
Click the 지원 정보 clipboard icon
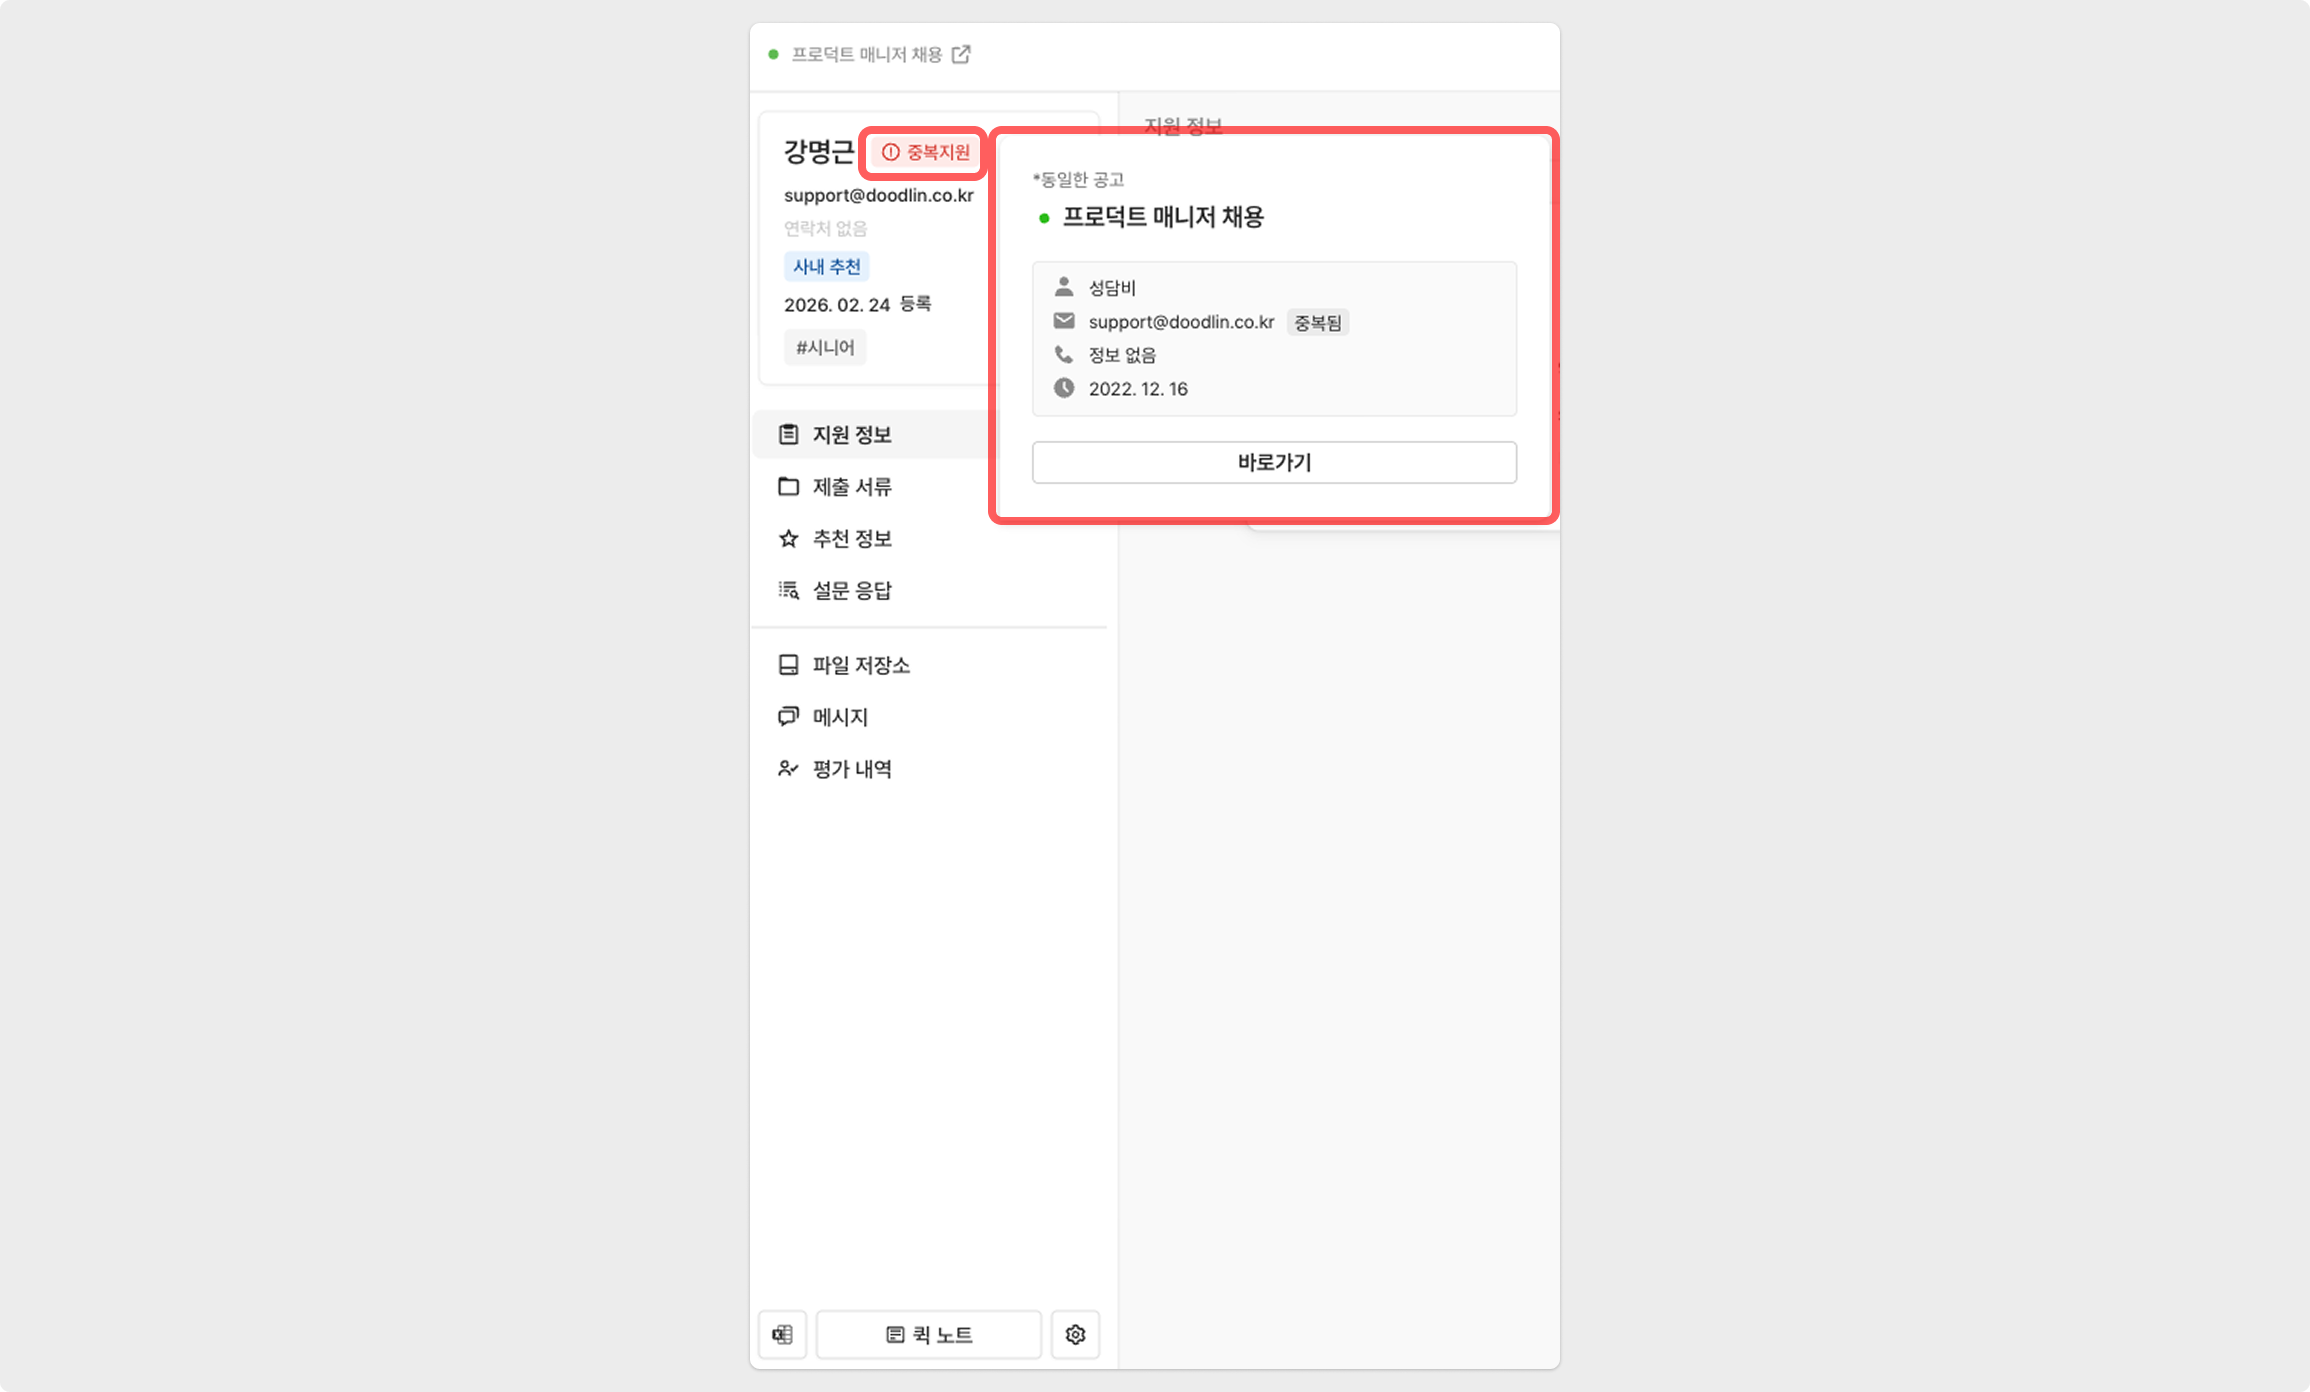[788, 434]
